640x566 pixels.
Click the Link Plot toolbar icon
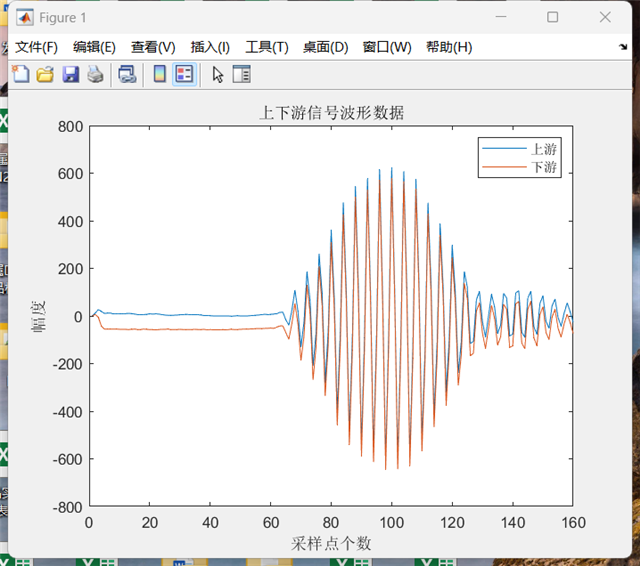127,74
